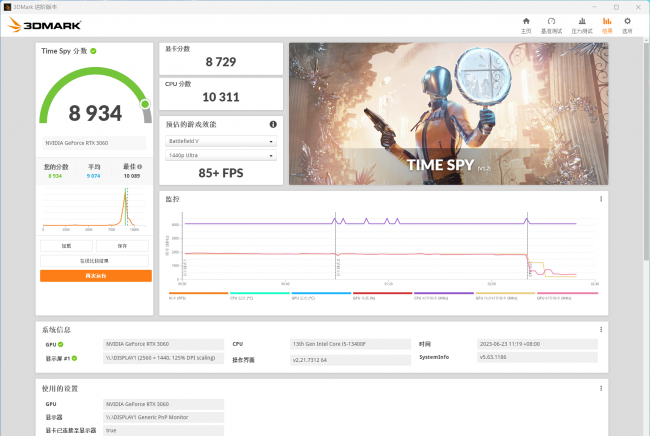The width and height of the screenshot is (650, 436).
Task: Click the 在线比较结果 compare online button
Action: click(x=94, y=261)
